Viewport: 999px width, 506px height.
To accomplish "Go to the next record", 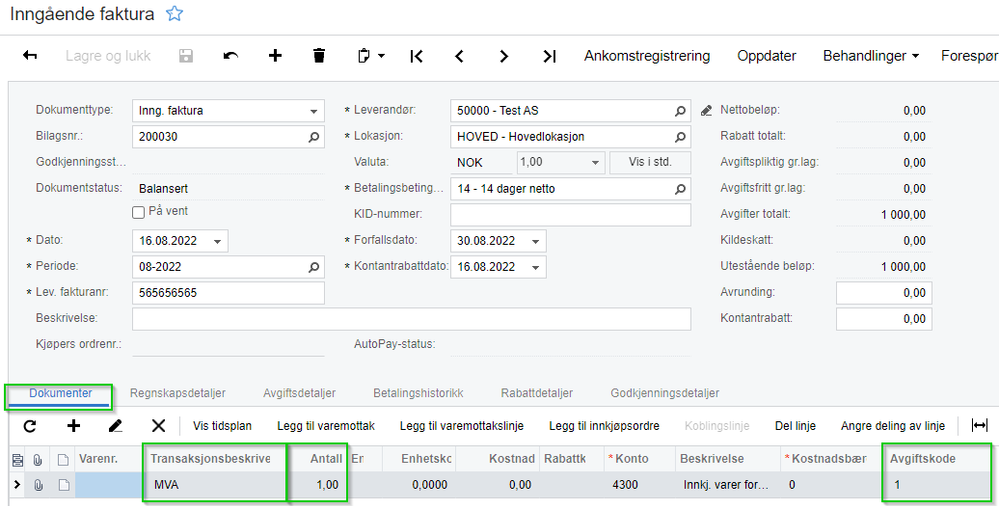I will pos(504,56).
